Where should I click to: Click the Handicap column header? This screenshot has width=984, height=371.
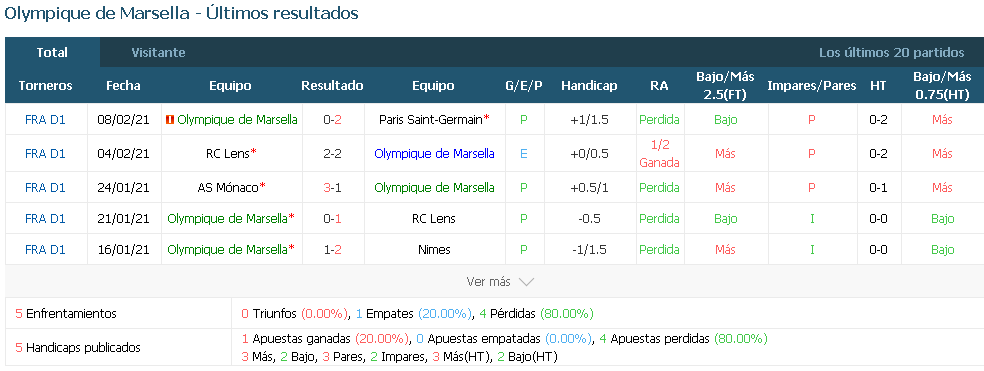point(589,86)
